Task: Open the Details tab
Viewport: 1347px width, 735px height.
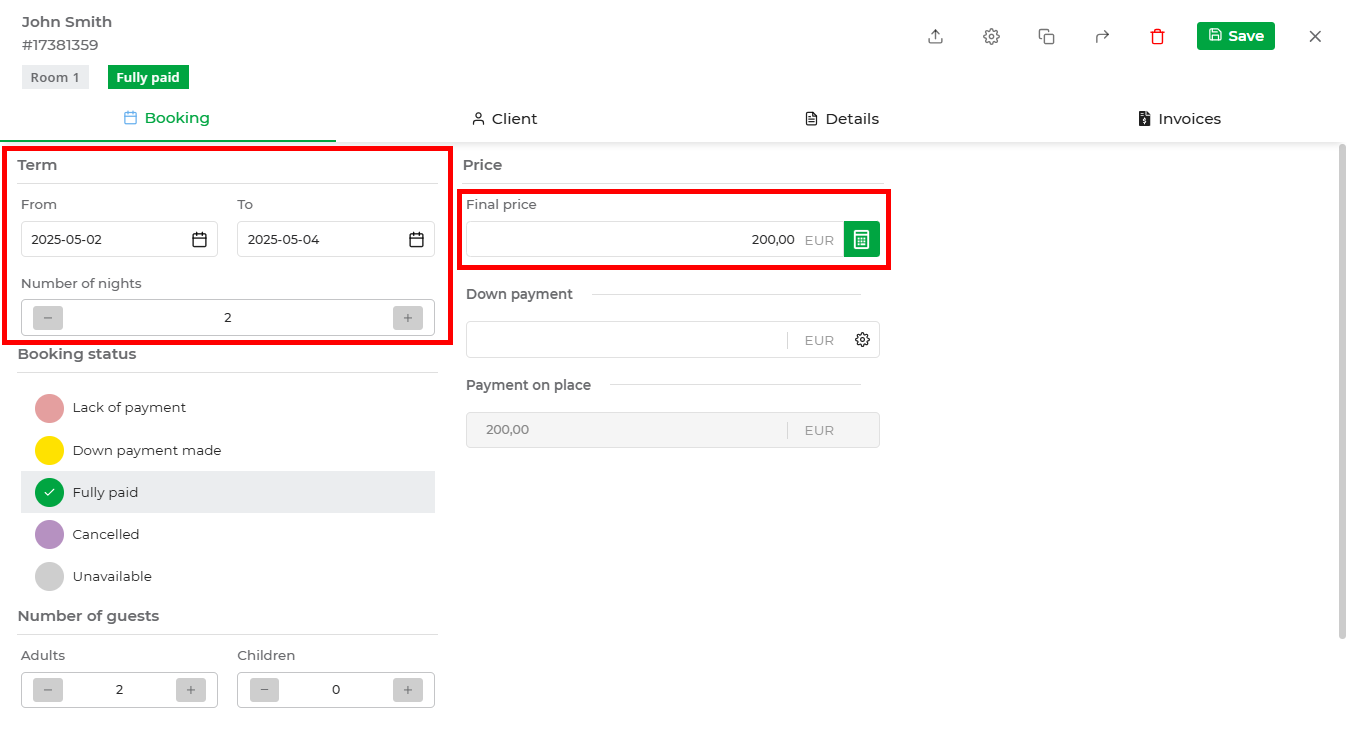Action: (841, 119)
